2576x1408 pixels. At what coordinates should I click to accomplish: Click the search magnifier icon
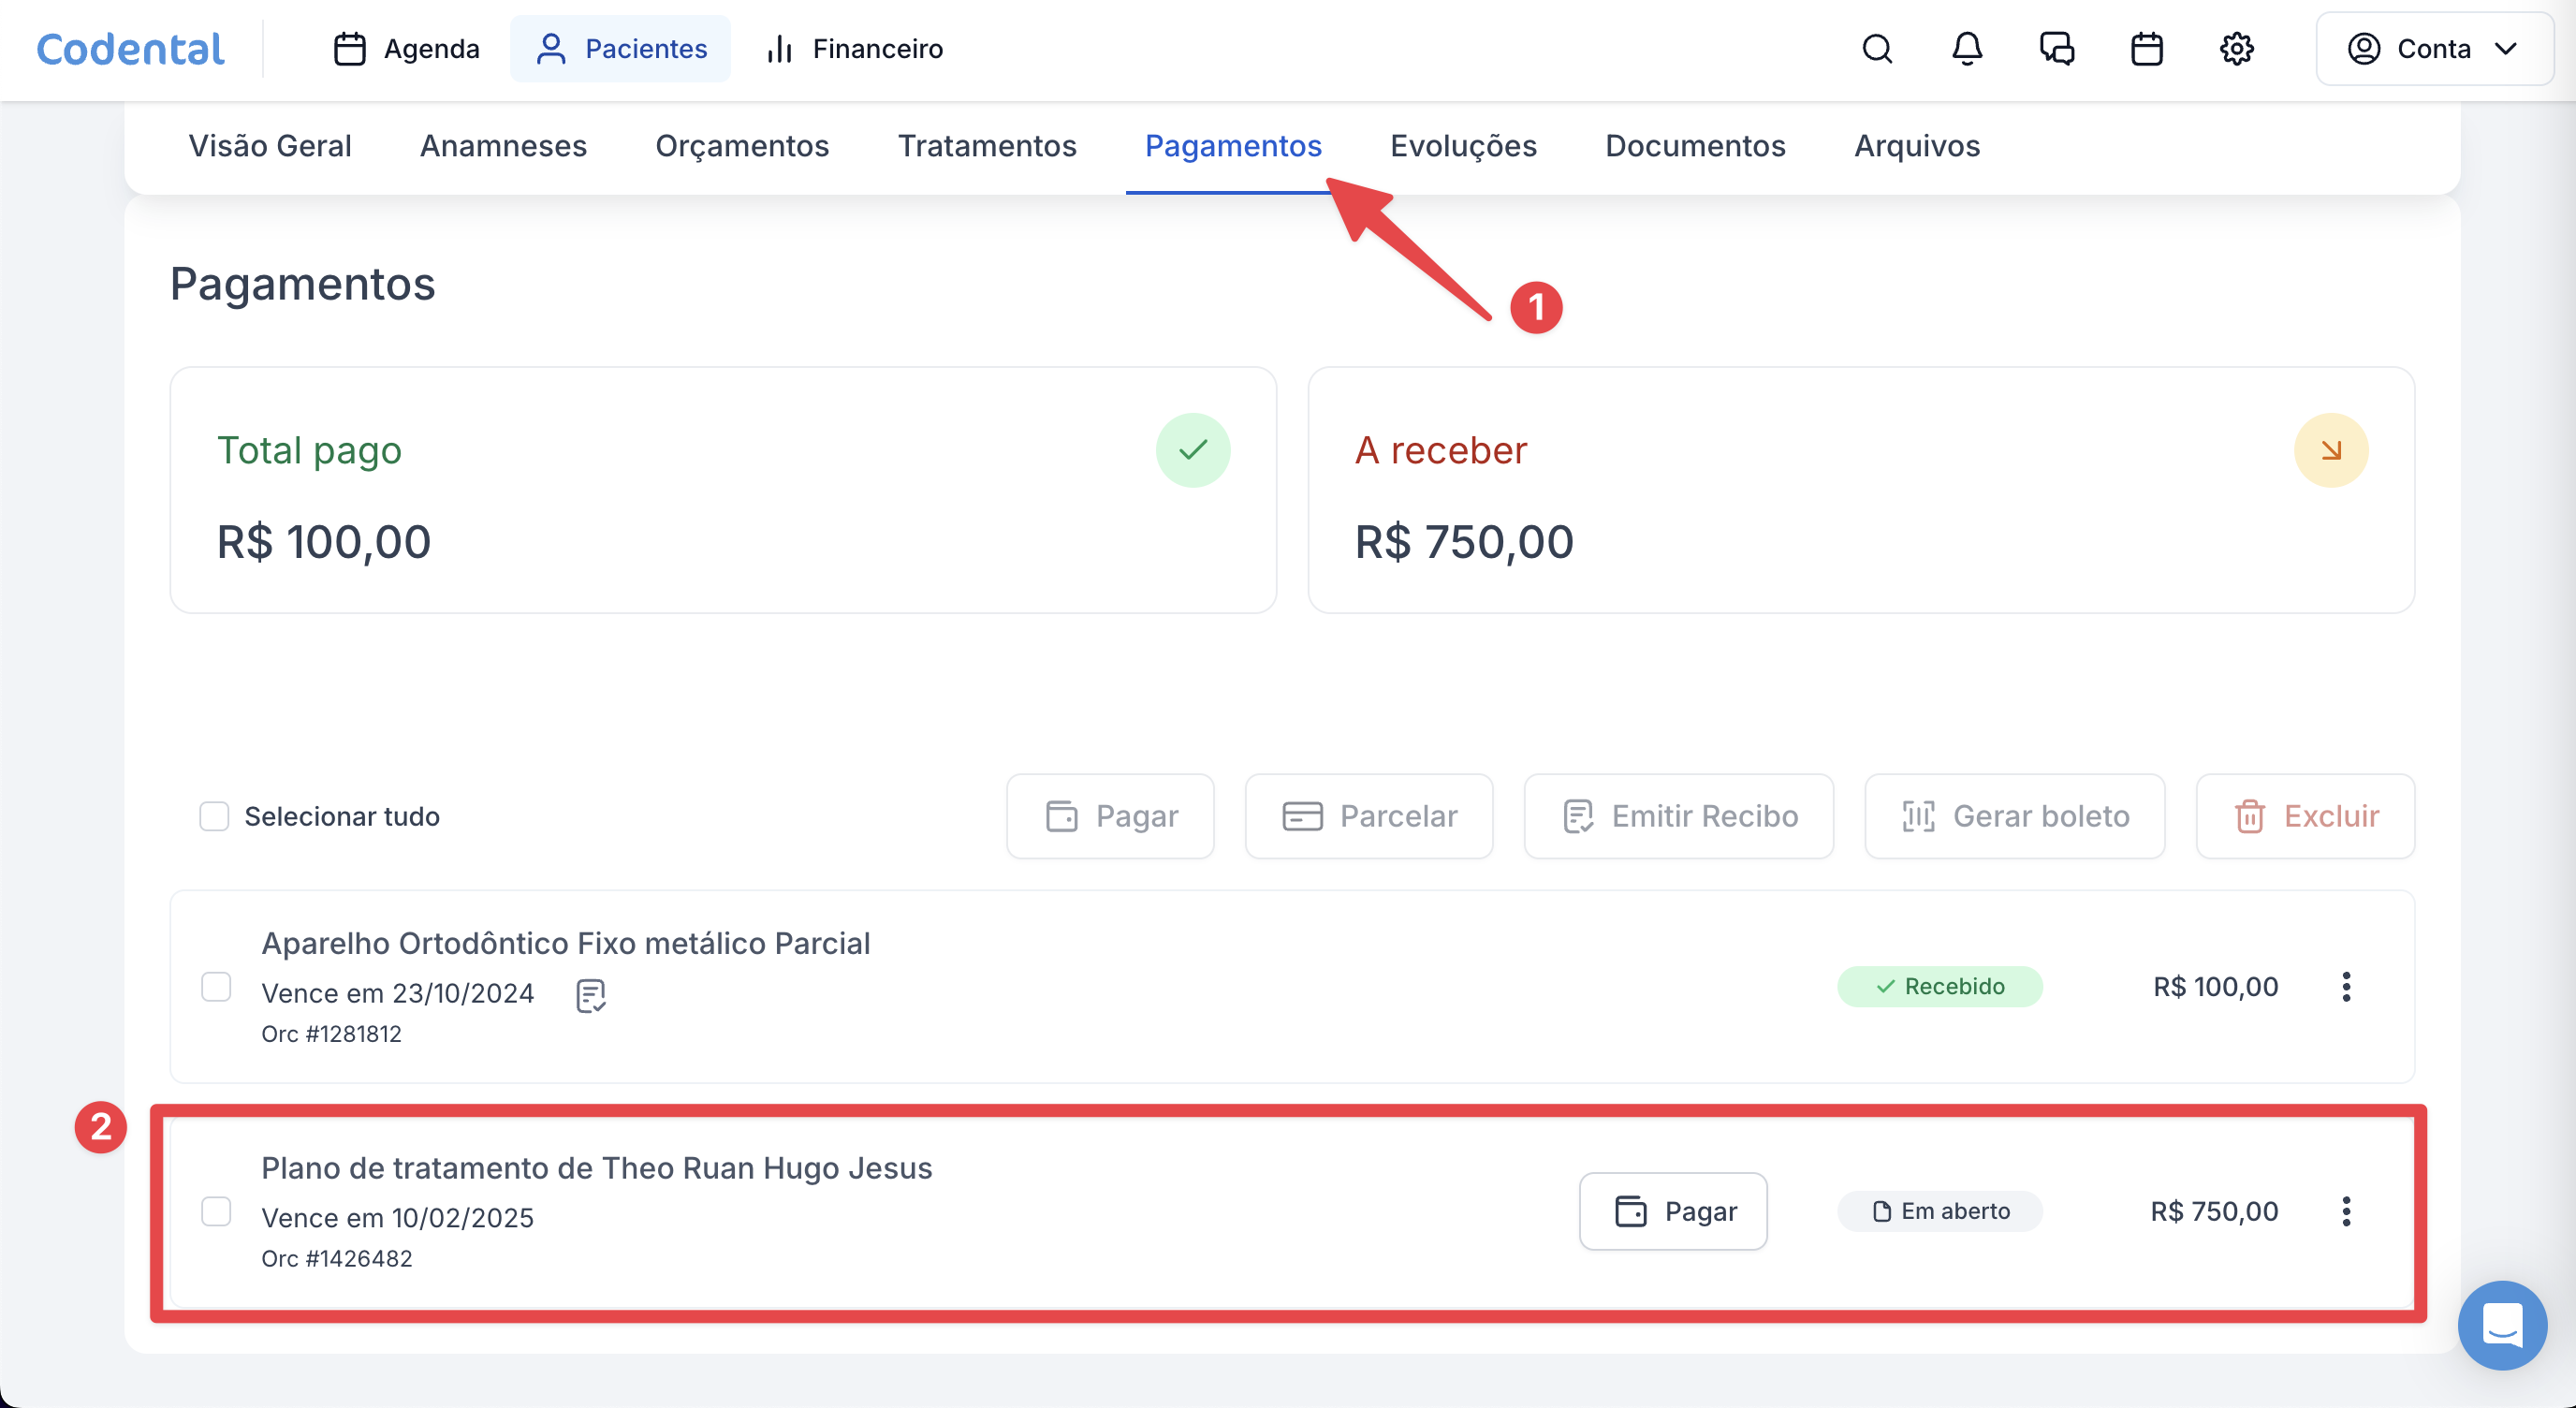click(x=1877, y=49)
